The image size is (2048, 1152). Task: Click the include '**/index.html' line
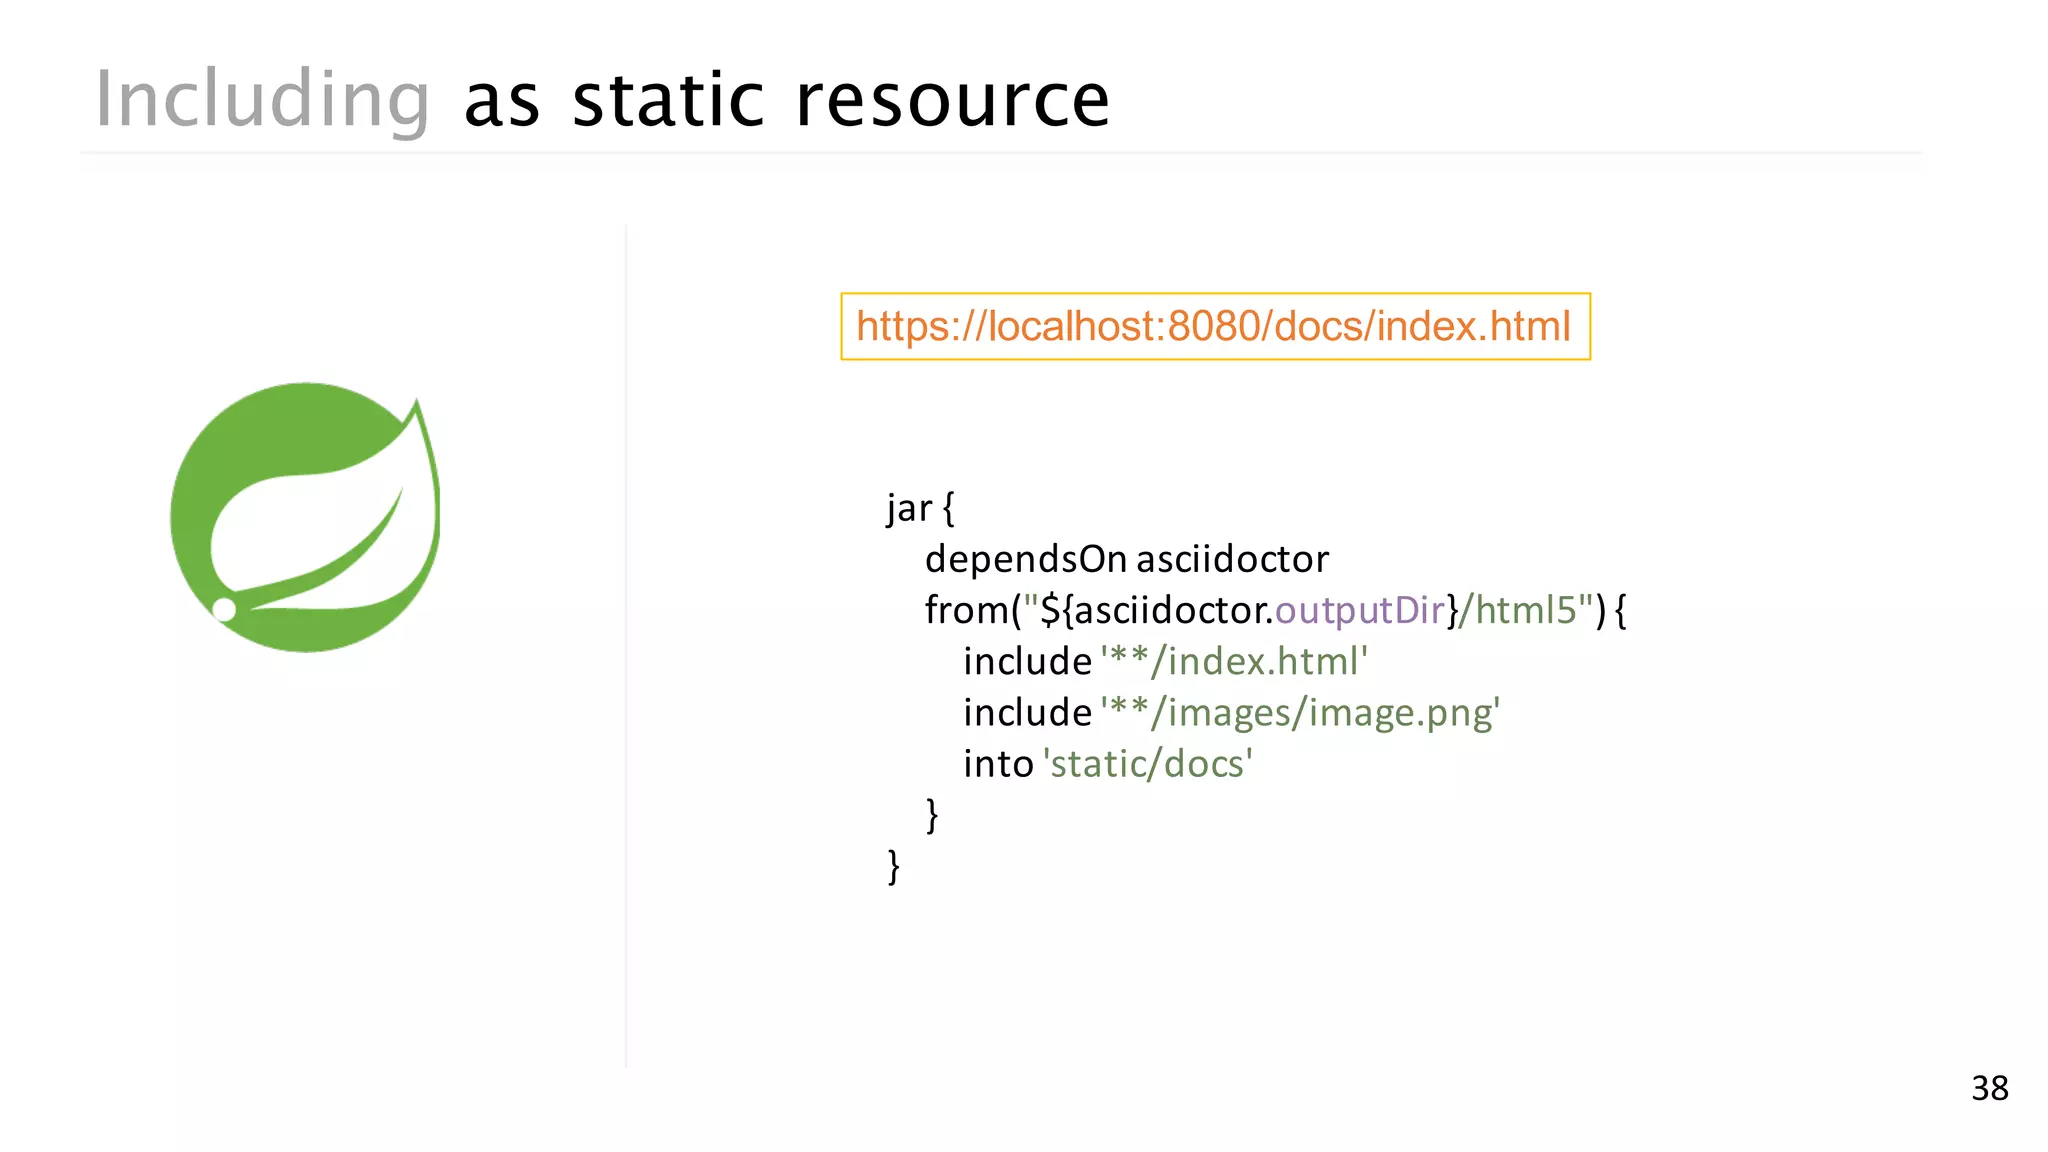pyautogui.click(x=1165, y=661)
